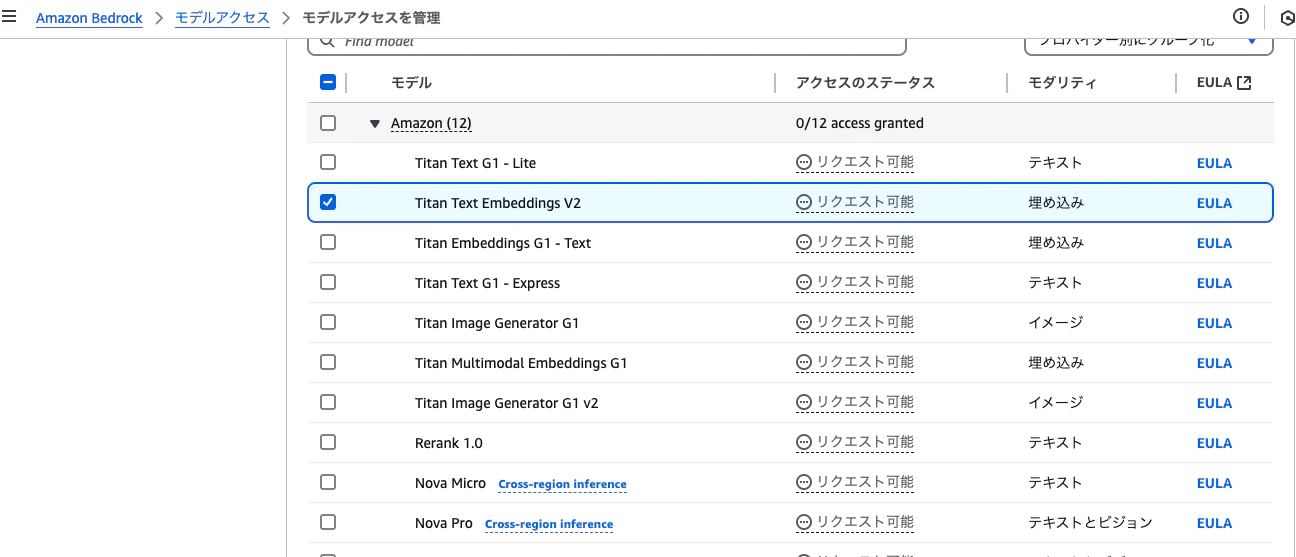
Task: Check Nova Micro checkbox
Action: [328, 482]
